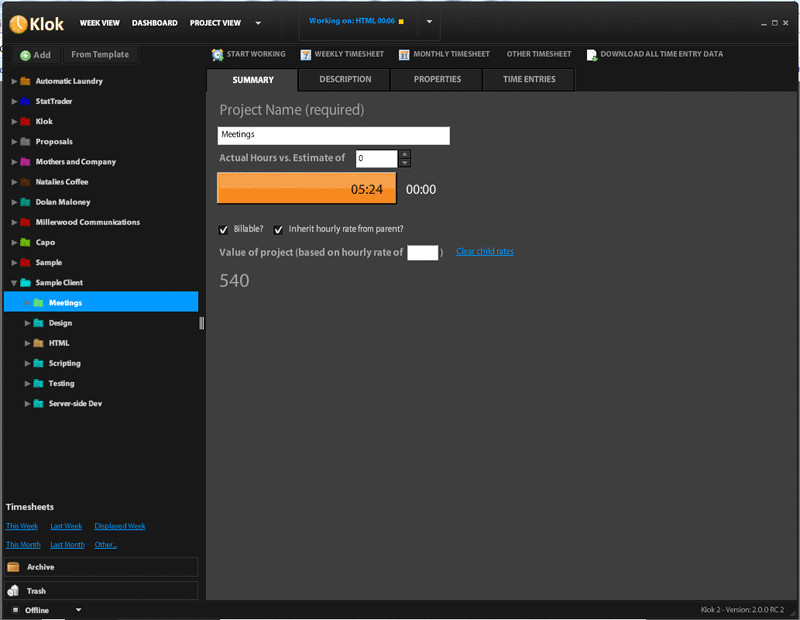The width and height of the screenshot is (800, 620).
Task: Click the Design folder icon
Action: tap(38, 323)
